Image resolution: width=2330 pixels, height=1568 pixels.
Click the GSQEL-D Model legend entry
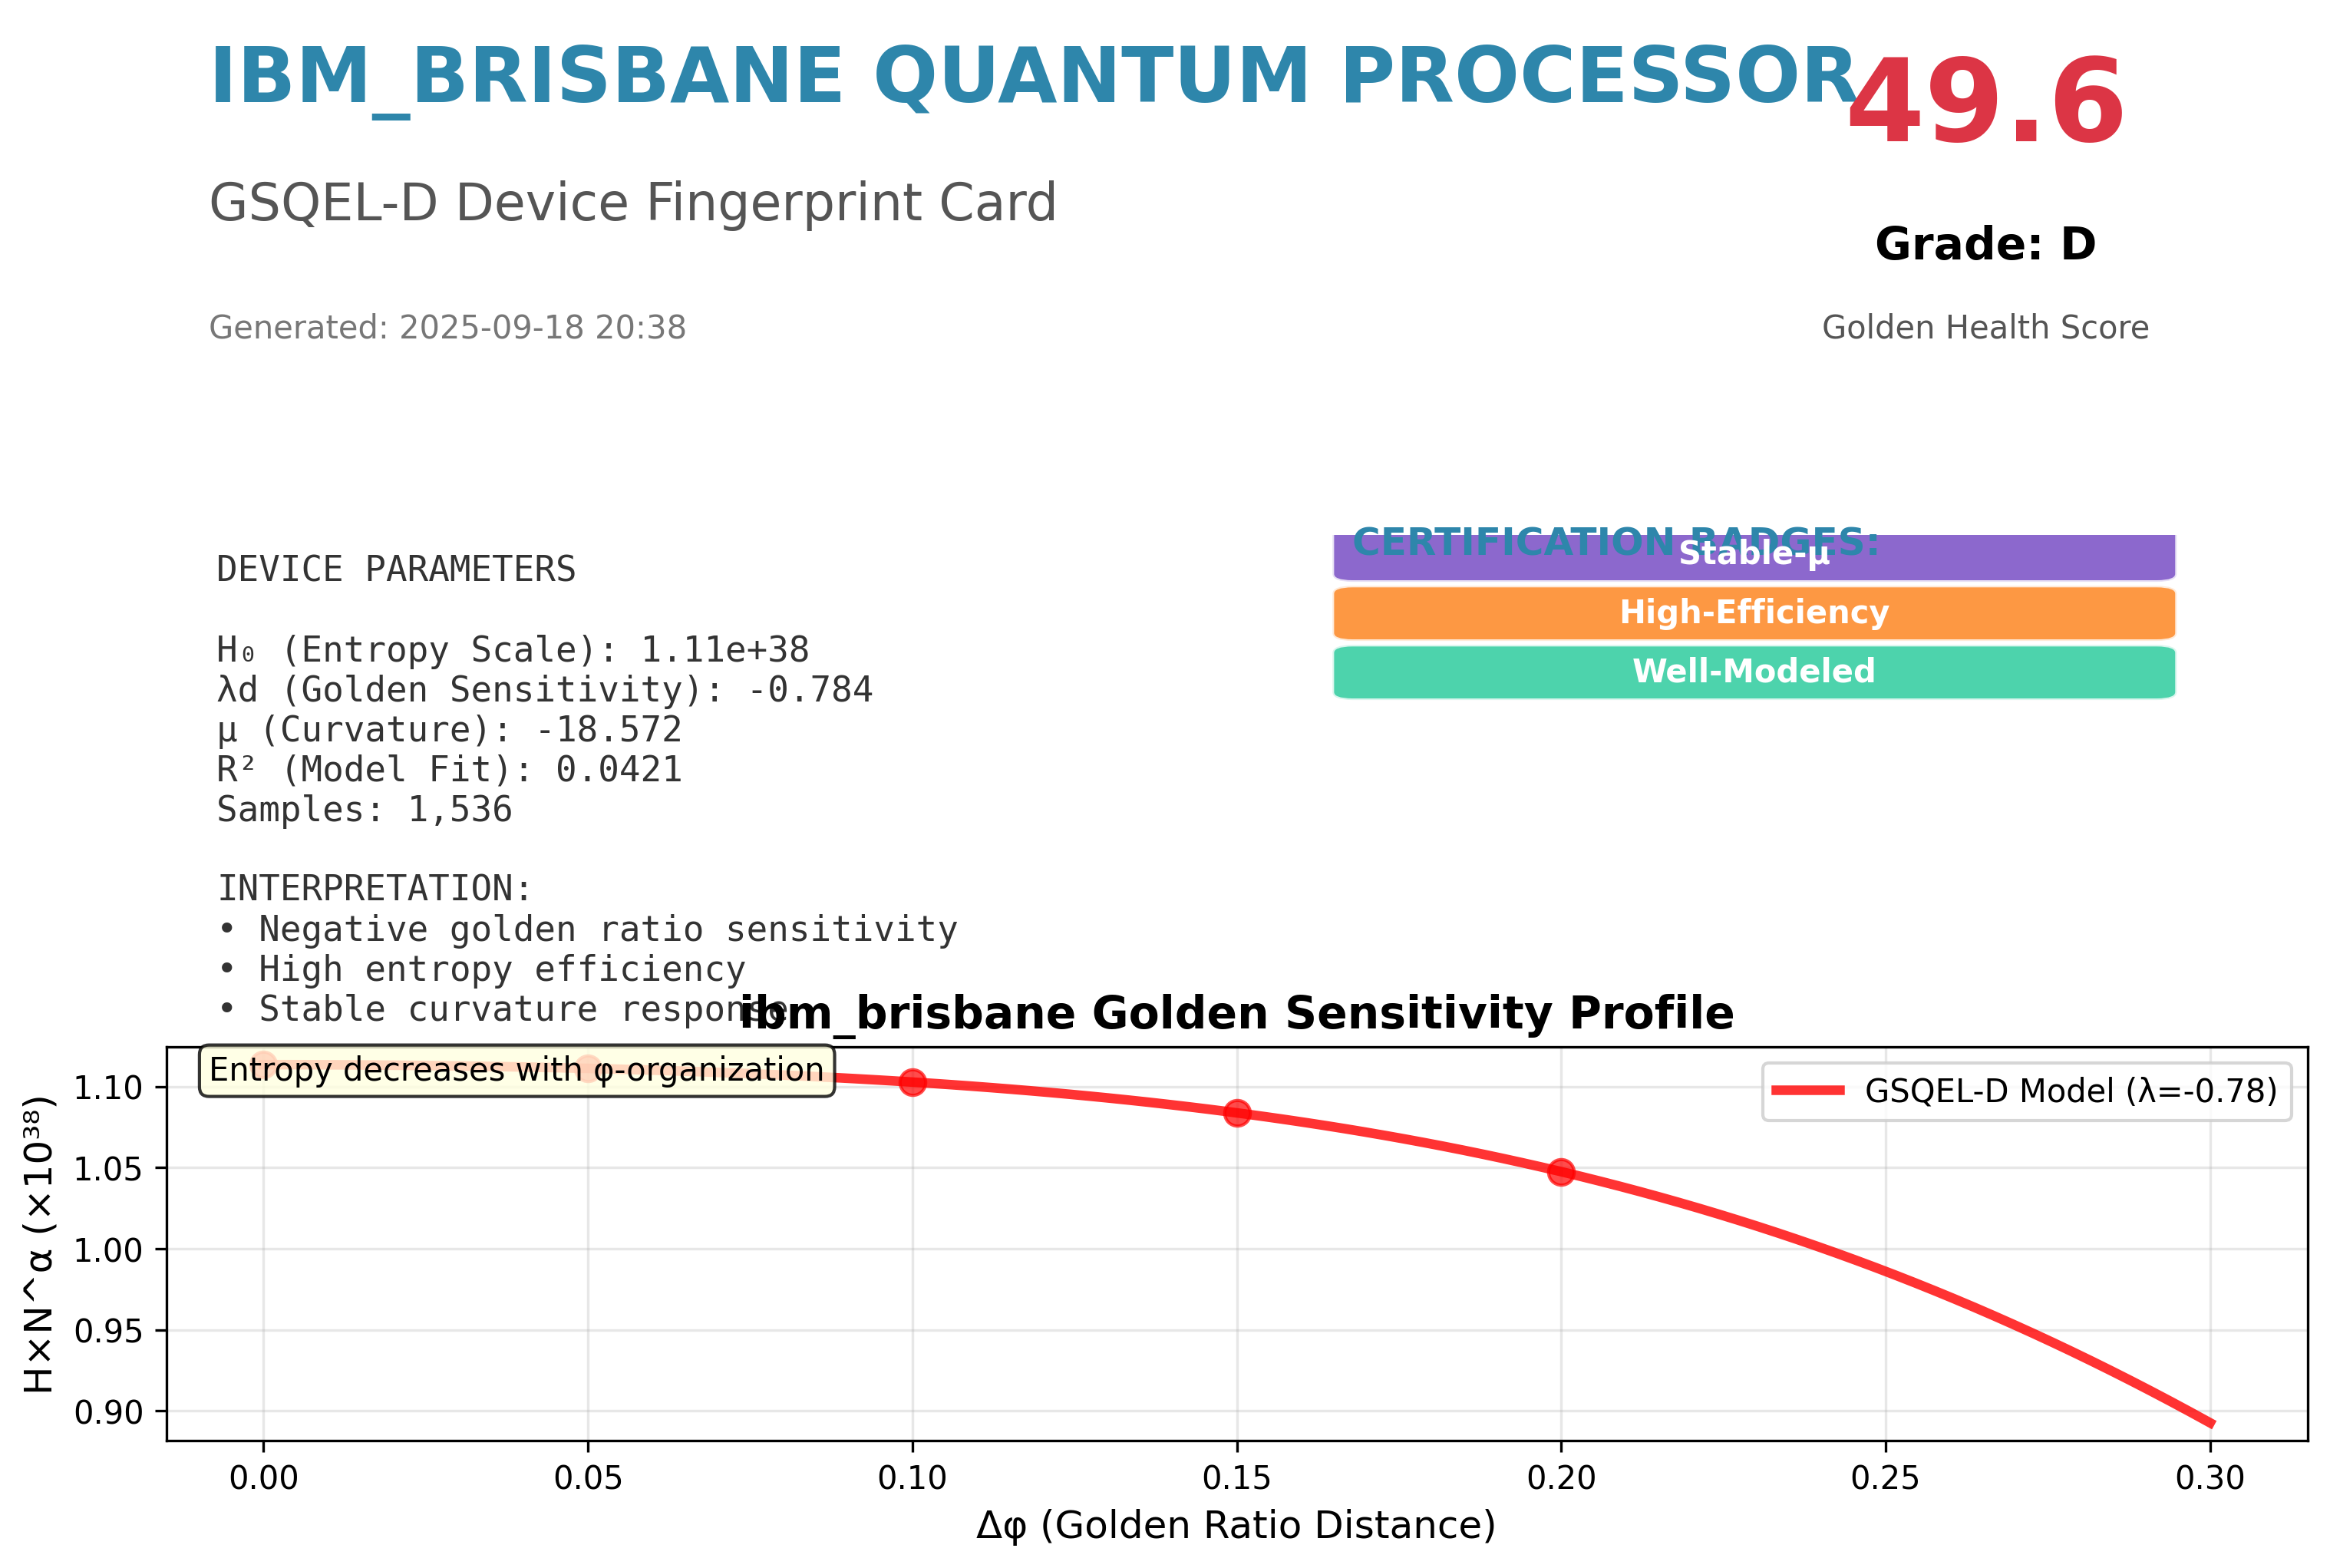coord(2027,1091)
